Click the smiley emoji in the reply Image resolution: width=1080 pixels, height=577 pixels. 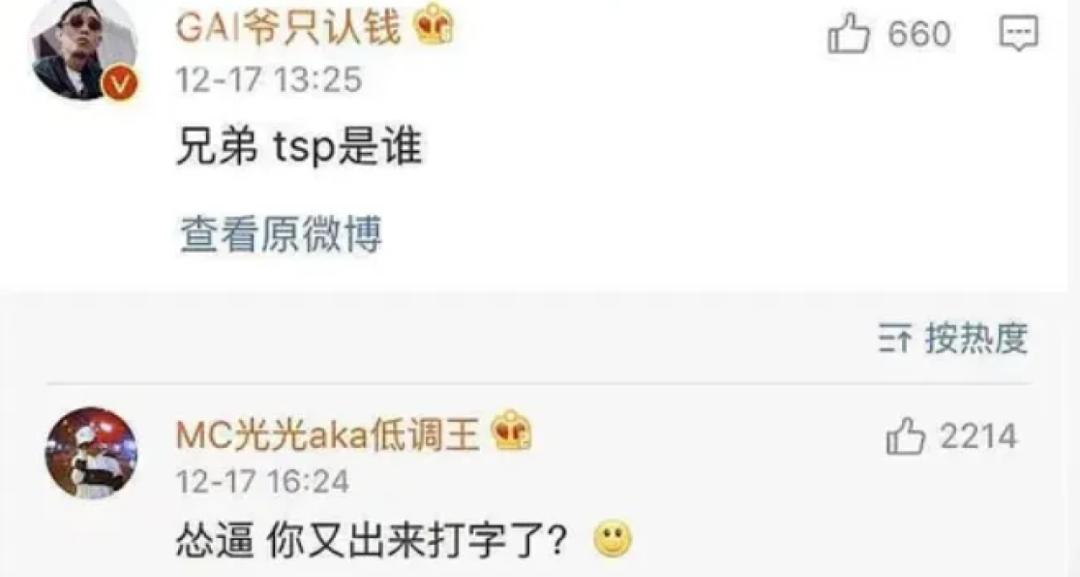click(612, 540)
